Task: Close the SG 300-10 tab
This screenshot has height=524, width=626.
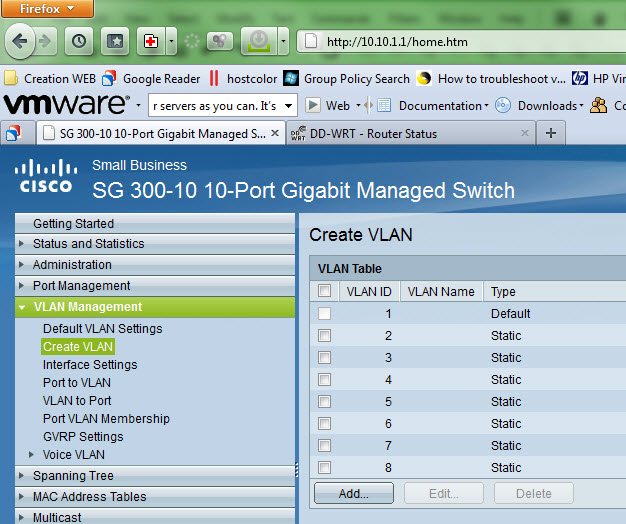Action: coord(275,133)
